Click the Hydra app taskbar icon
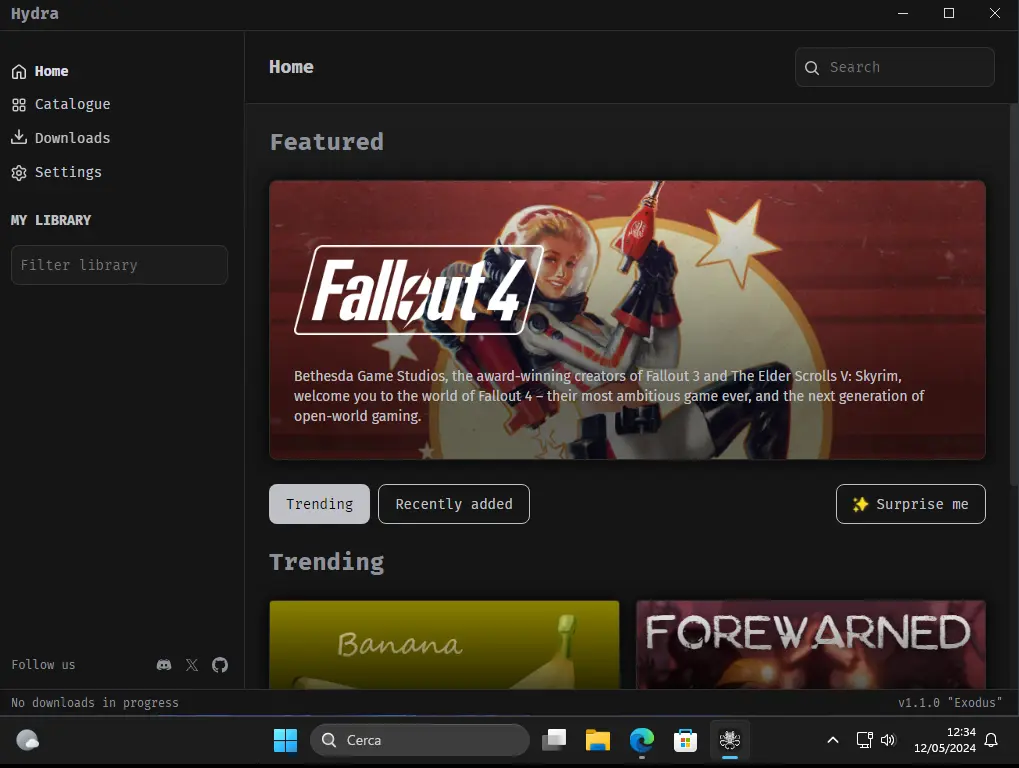This screenshot has width=1019, height=768. (x=730, y=740)
